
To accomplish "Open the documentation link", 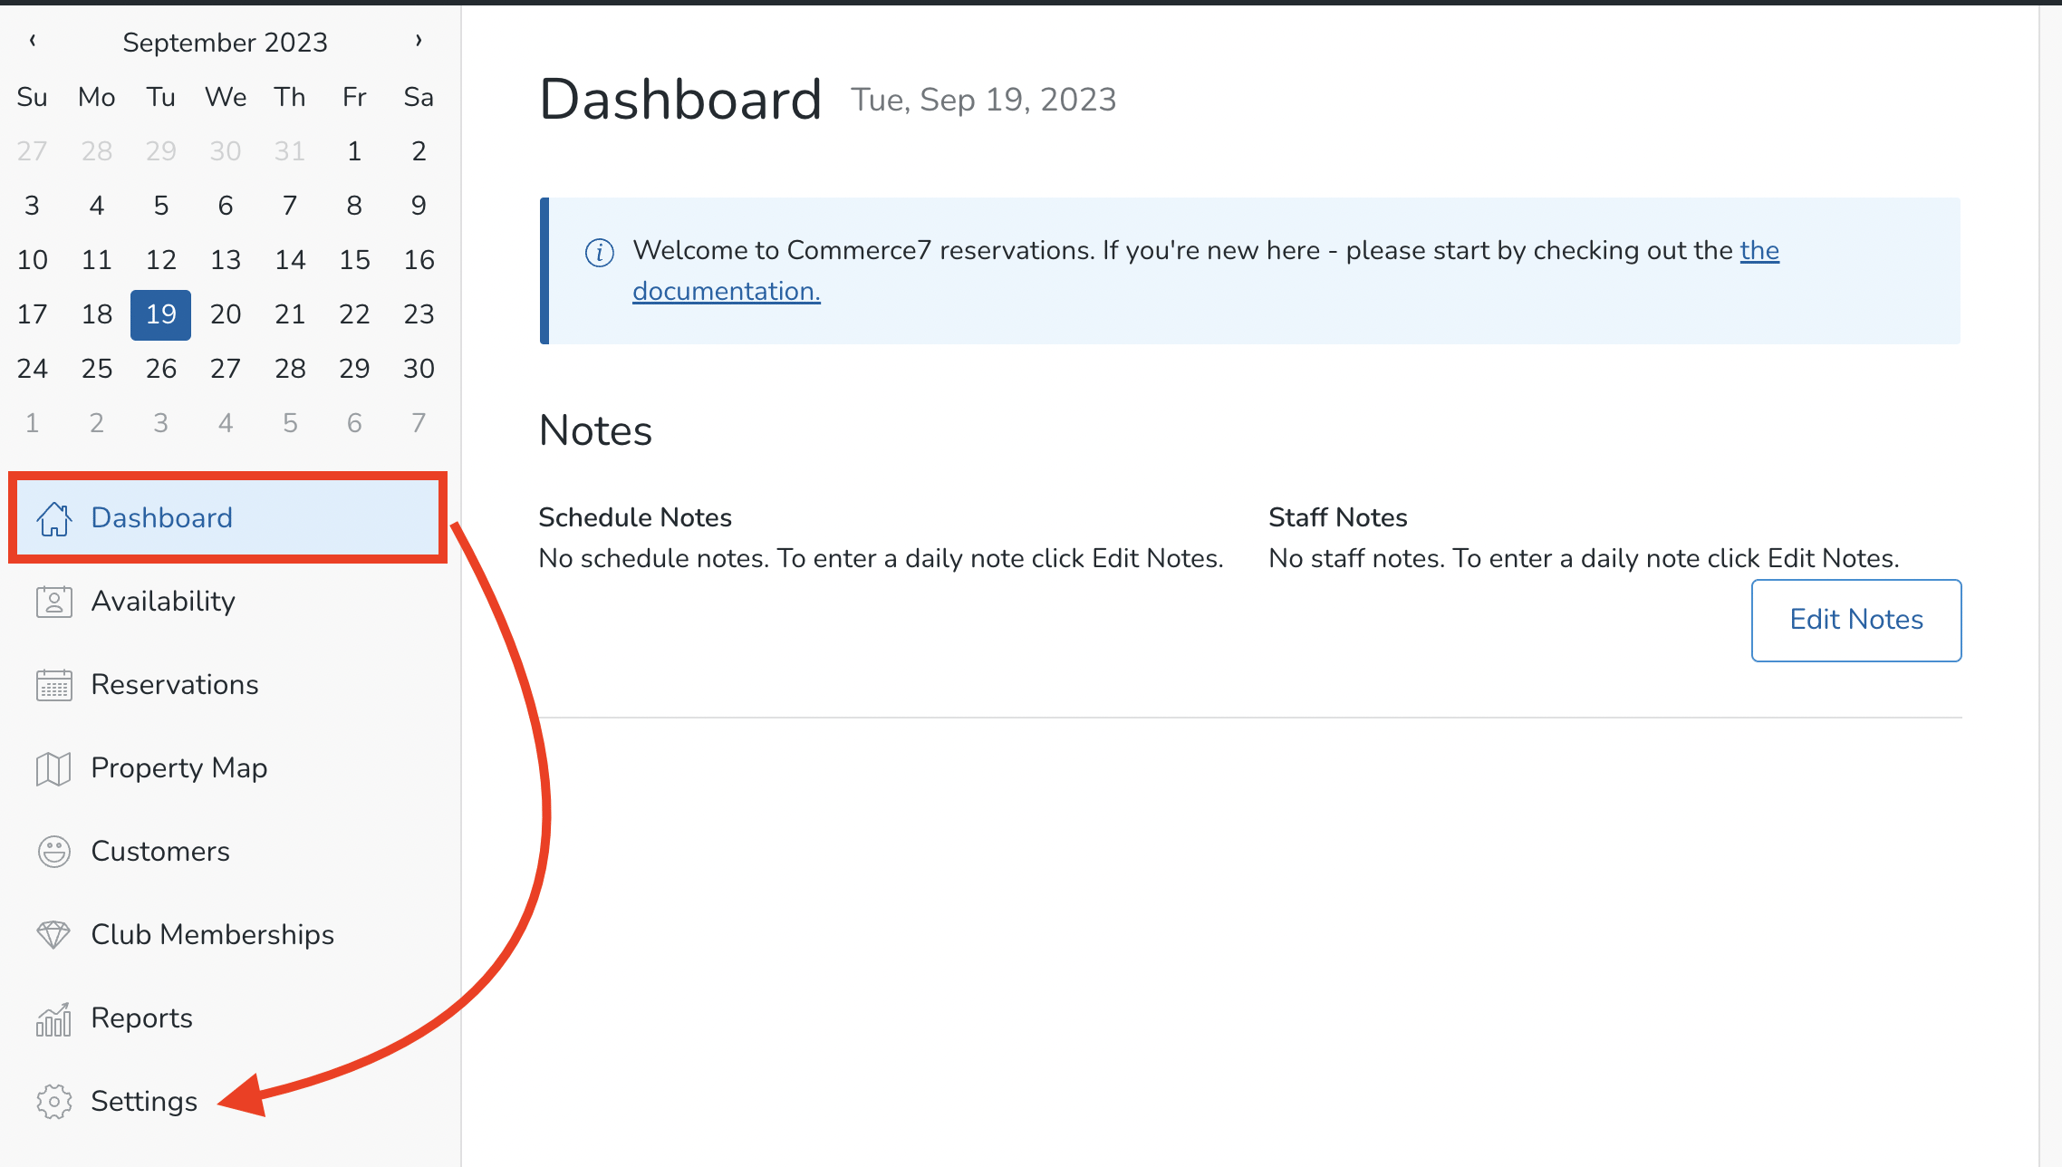I will 726,291.
